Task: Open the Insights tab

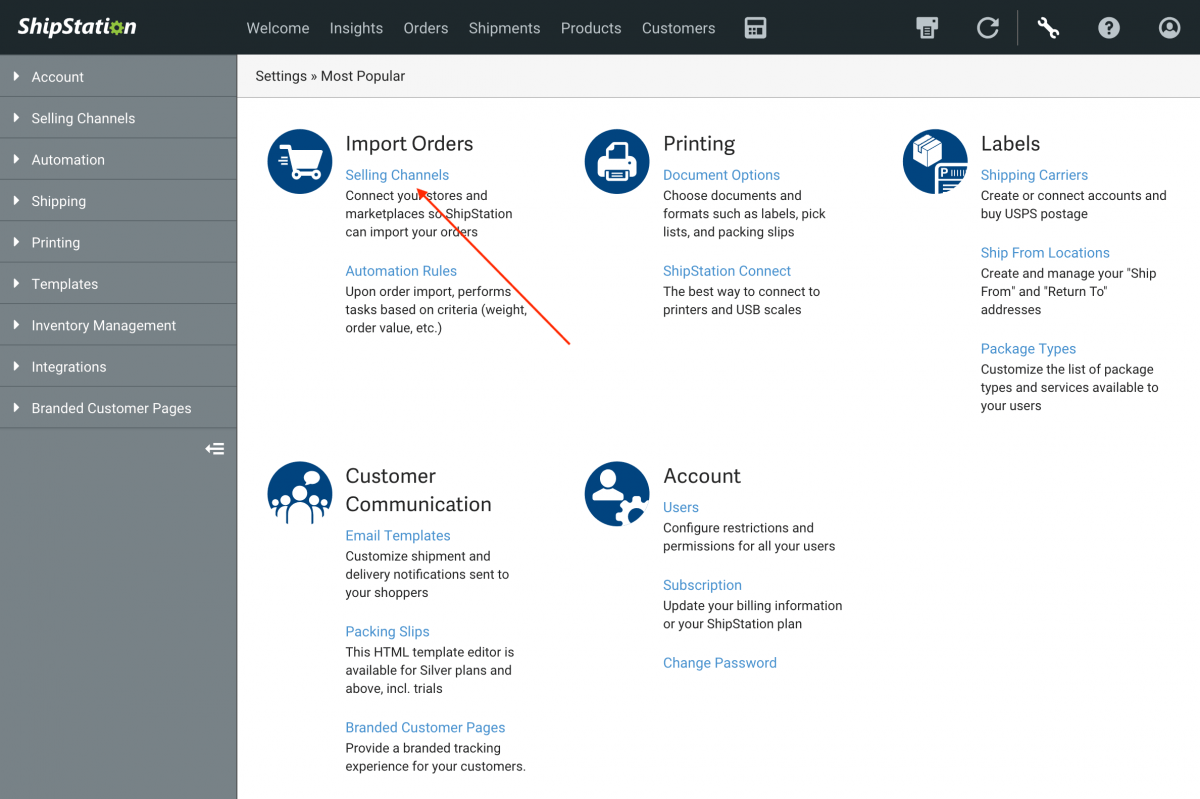Action: pyautogui.click(x=356, y=28)
